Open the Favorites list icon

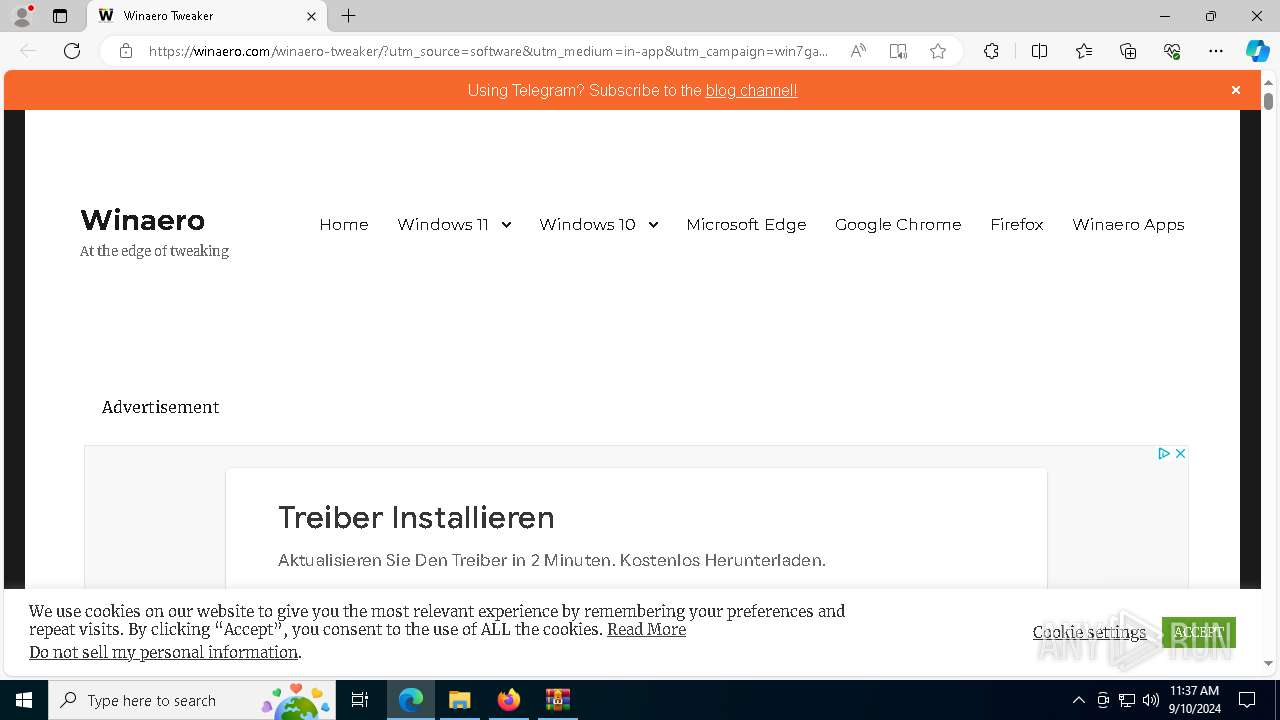tap(1084, 51)
